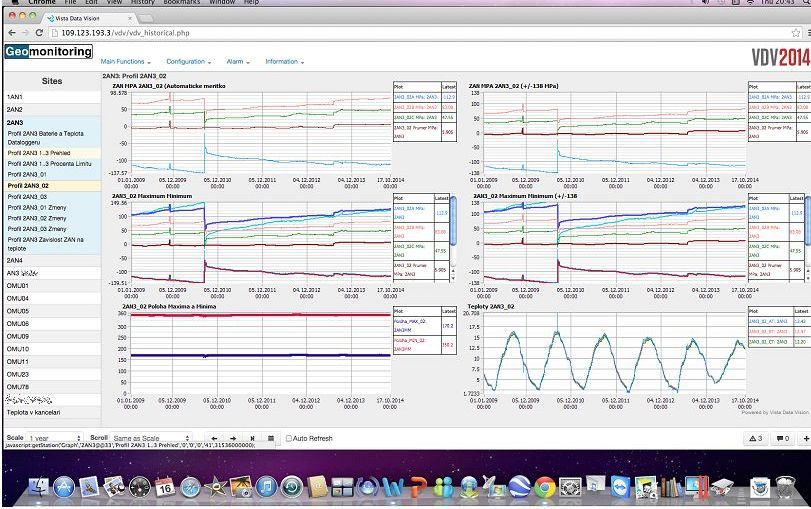811x509 pixels.
Task: Bookmark this page with the star icon
Action: (x=795, y=33)
